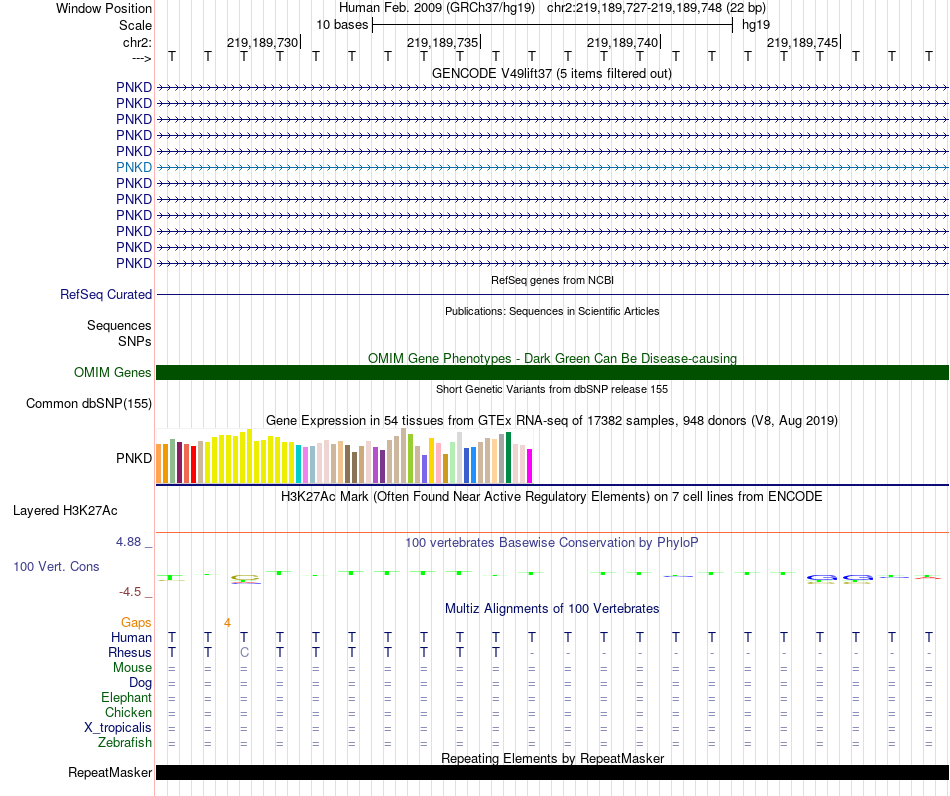Click the Zebrafish species label
Screen dimensions: 950x796
click(x=125, y=743)
